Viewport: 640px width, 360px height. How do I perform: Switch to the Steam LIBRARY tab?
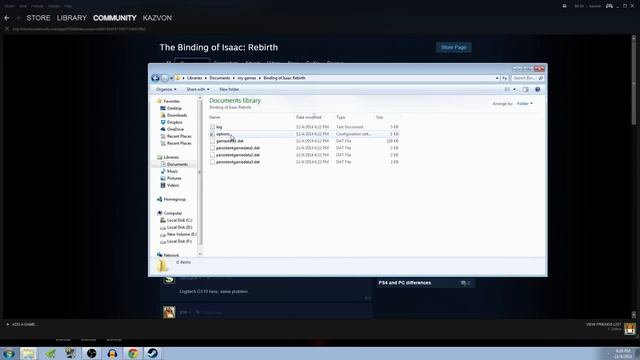point(72,18)
